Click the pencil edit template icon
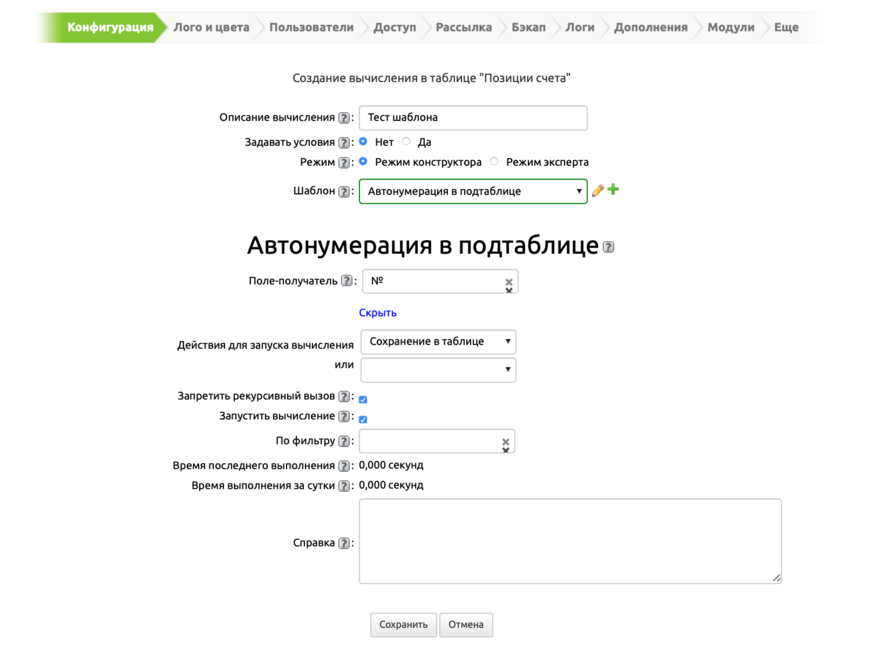The image size is (870, 664). click(598, 190)
